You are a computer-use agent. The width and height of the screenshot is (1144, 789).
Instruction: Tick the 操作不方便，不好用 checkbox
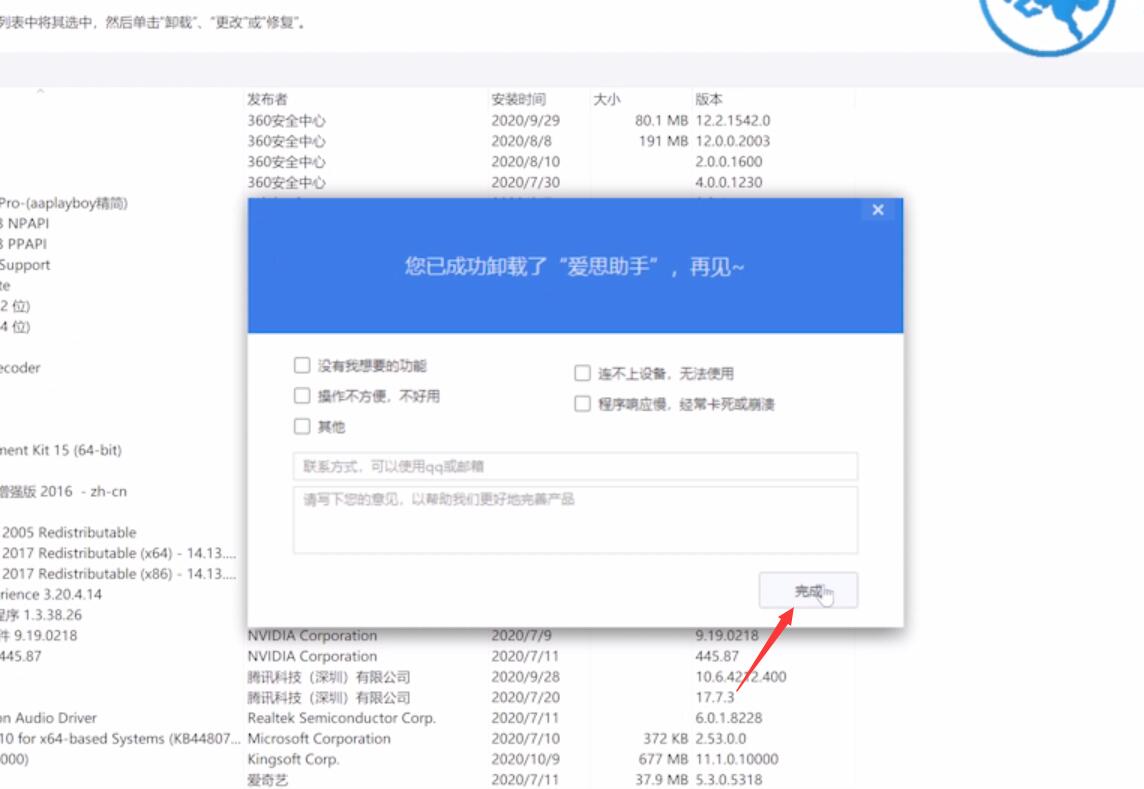pos(302,396)
